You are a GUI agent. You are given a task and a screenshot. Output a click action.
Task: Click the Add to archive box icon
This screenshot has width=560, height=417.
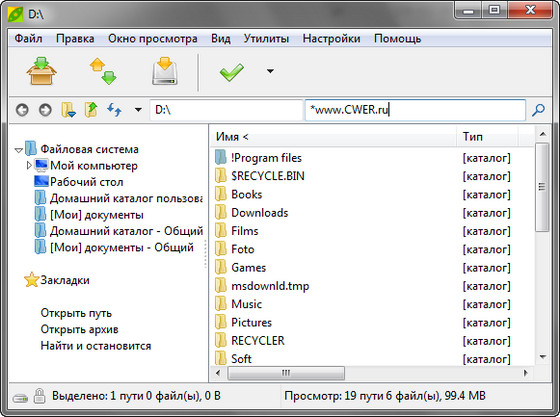point(41,71)
